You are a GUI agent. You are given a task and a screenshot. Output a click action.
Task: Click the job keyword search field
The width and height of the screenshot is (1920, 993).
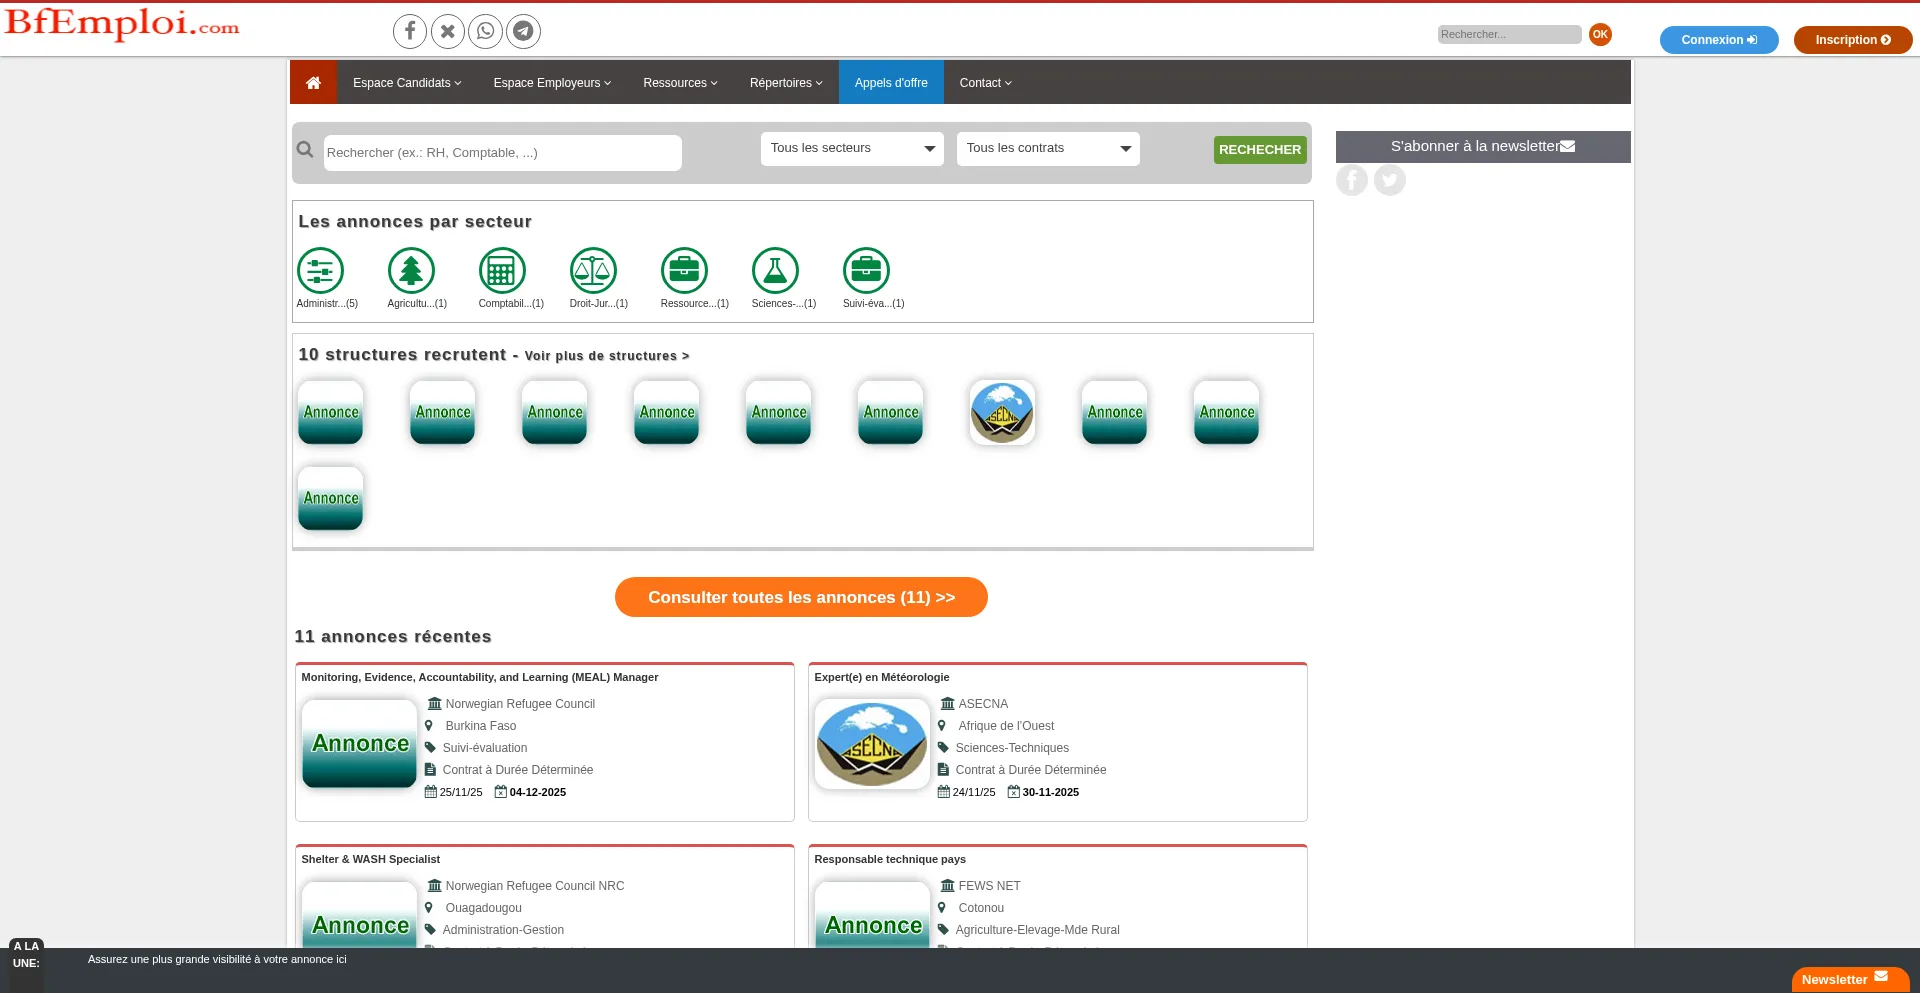coord(502,153)
